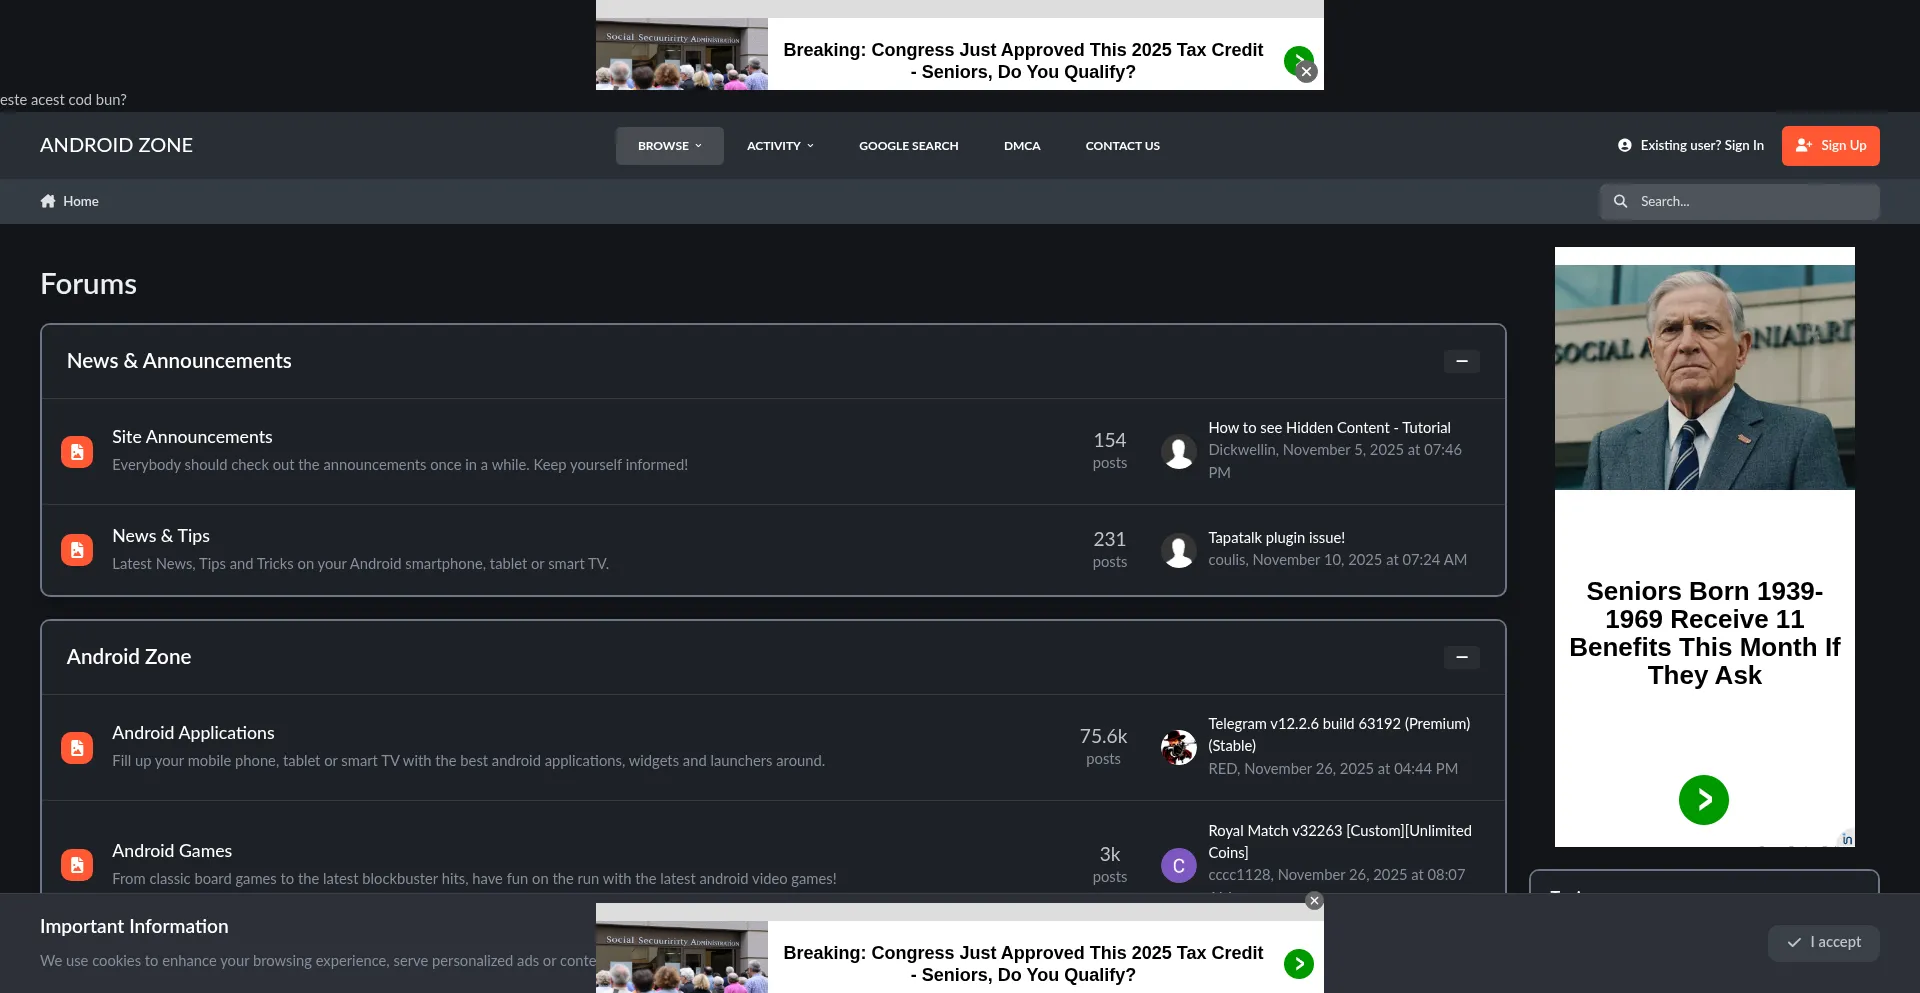Viewport: 1920px width, 993px height.
Task: Click the Android Applications forum icon
Action: pyautogui.click(x=77, y=748)
